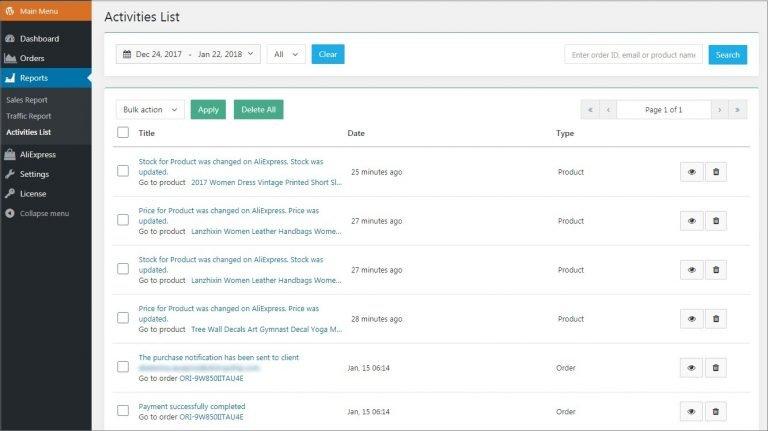Tick the select-all checkbox beside Title
Image resolution: width=768 pixels, height=431 pixels.
tap(123, 132)
